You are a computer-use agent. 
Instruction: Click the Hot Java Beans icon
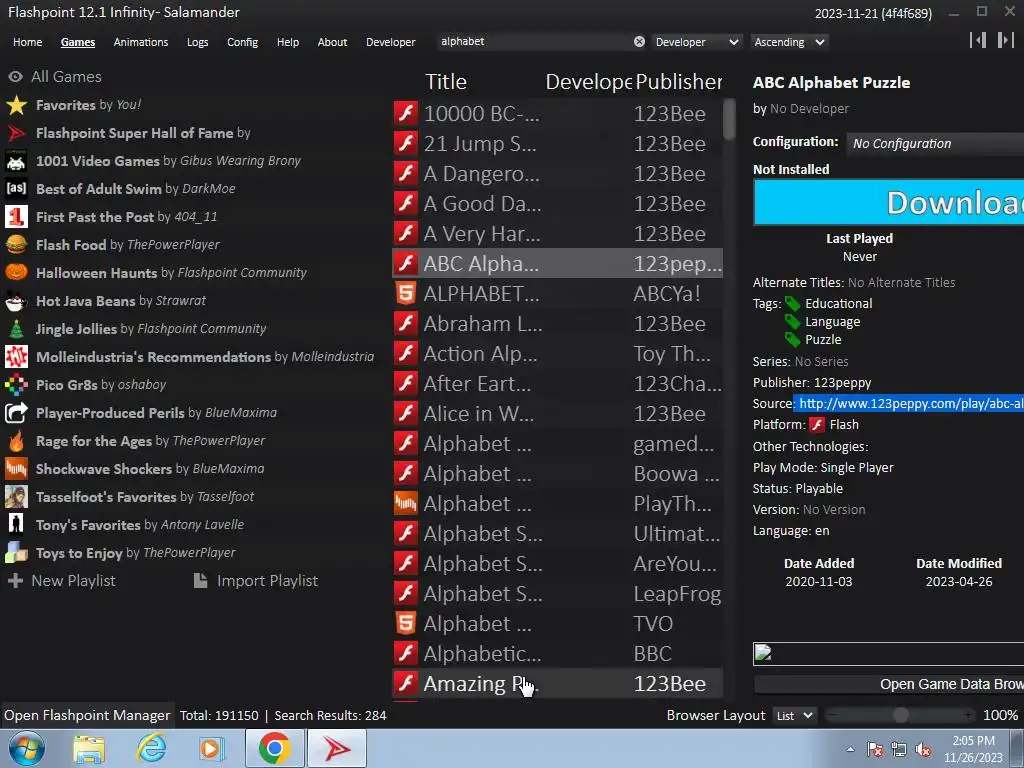(16, 301)
